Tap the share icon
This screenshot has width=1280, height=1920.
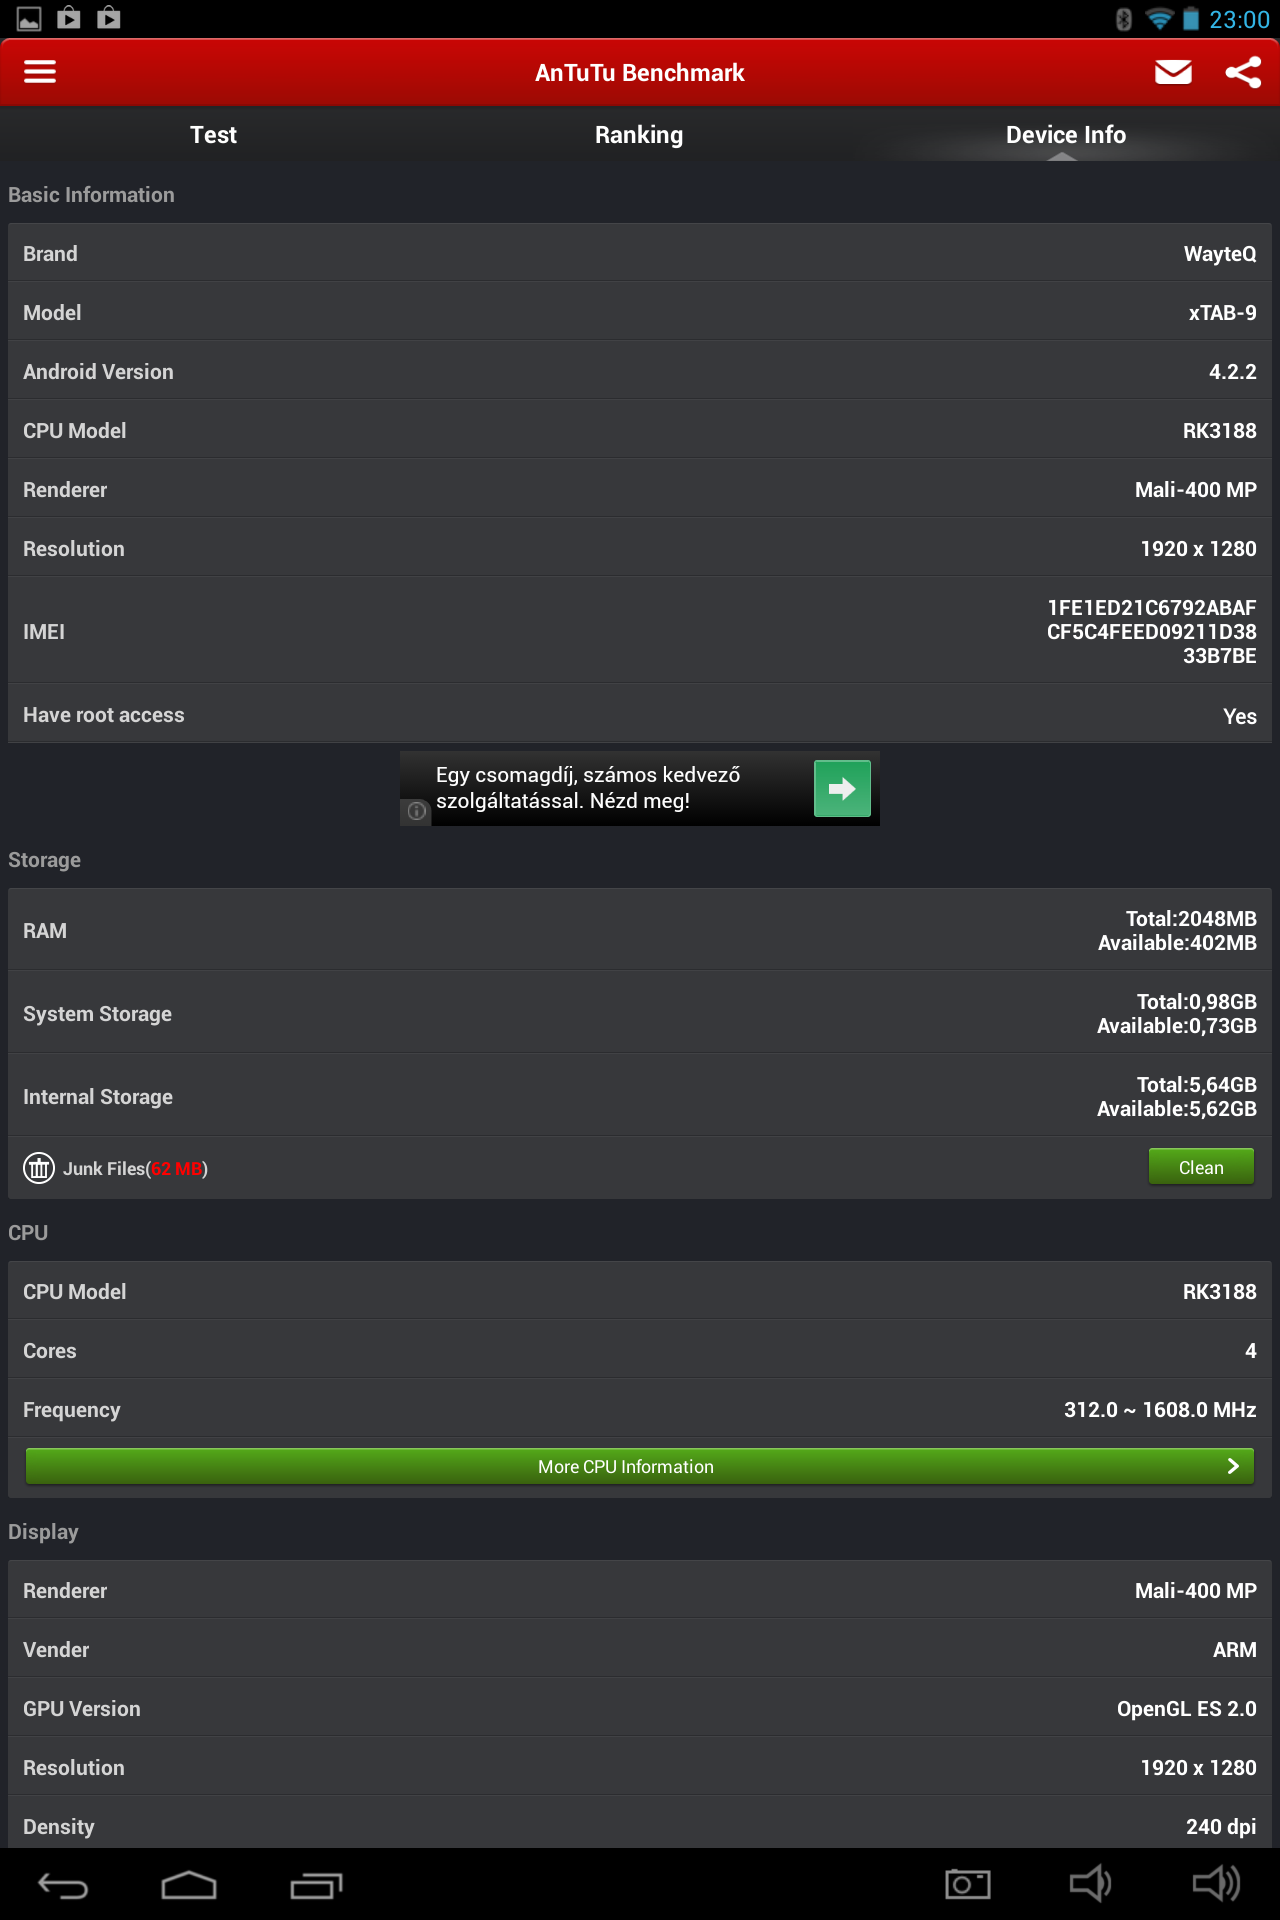[1243, 72]
